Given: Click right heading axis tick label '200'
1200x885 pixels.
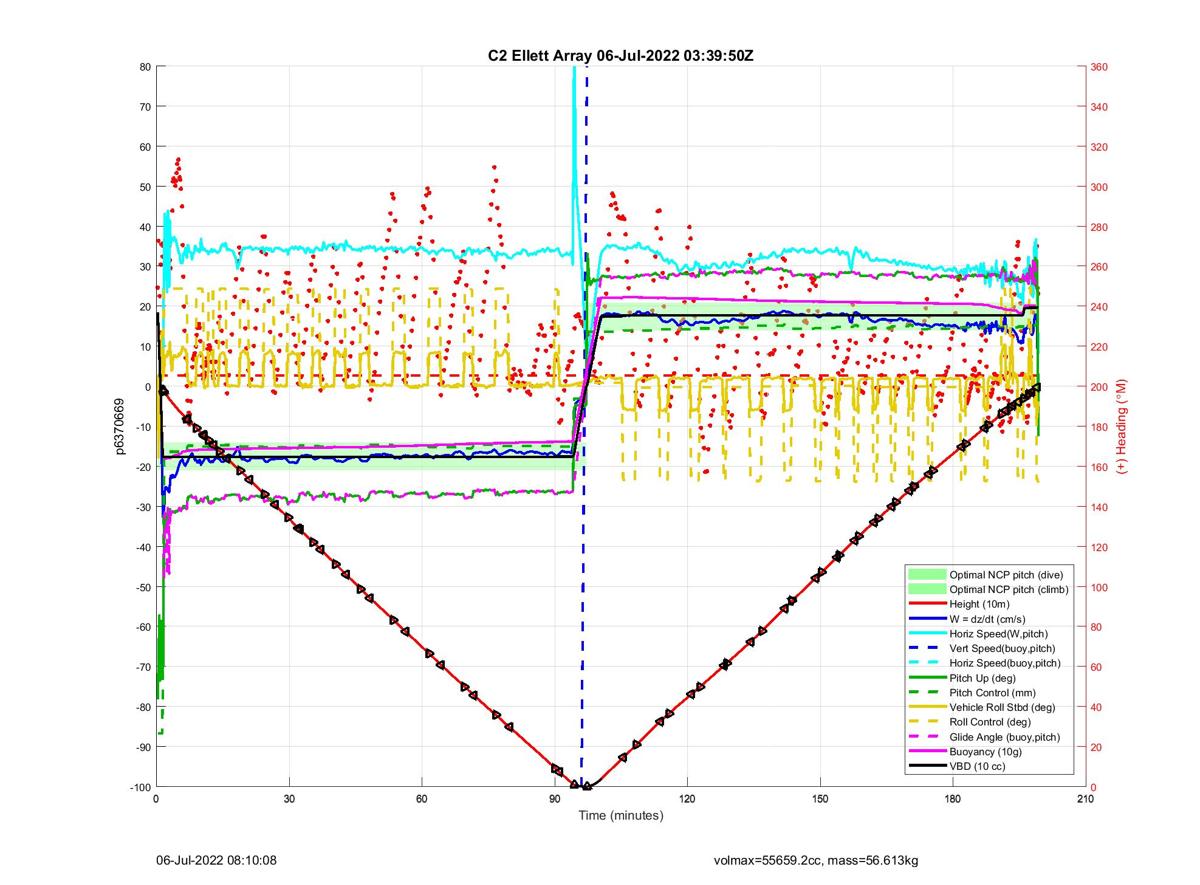Looking at the screenshot, I should pos(1099,387).
